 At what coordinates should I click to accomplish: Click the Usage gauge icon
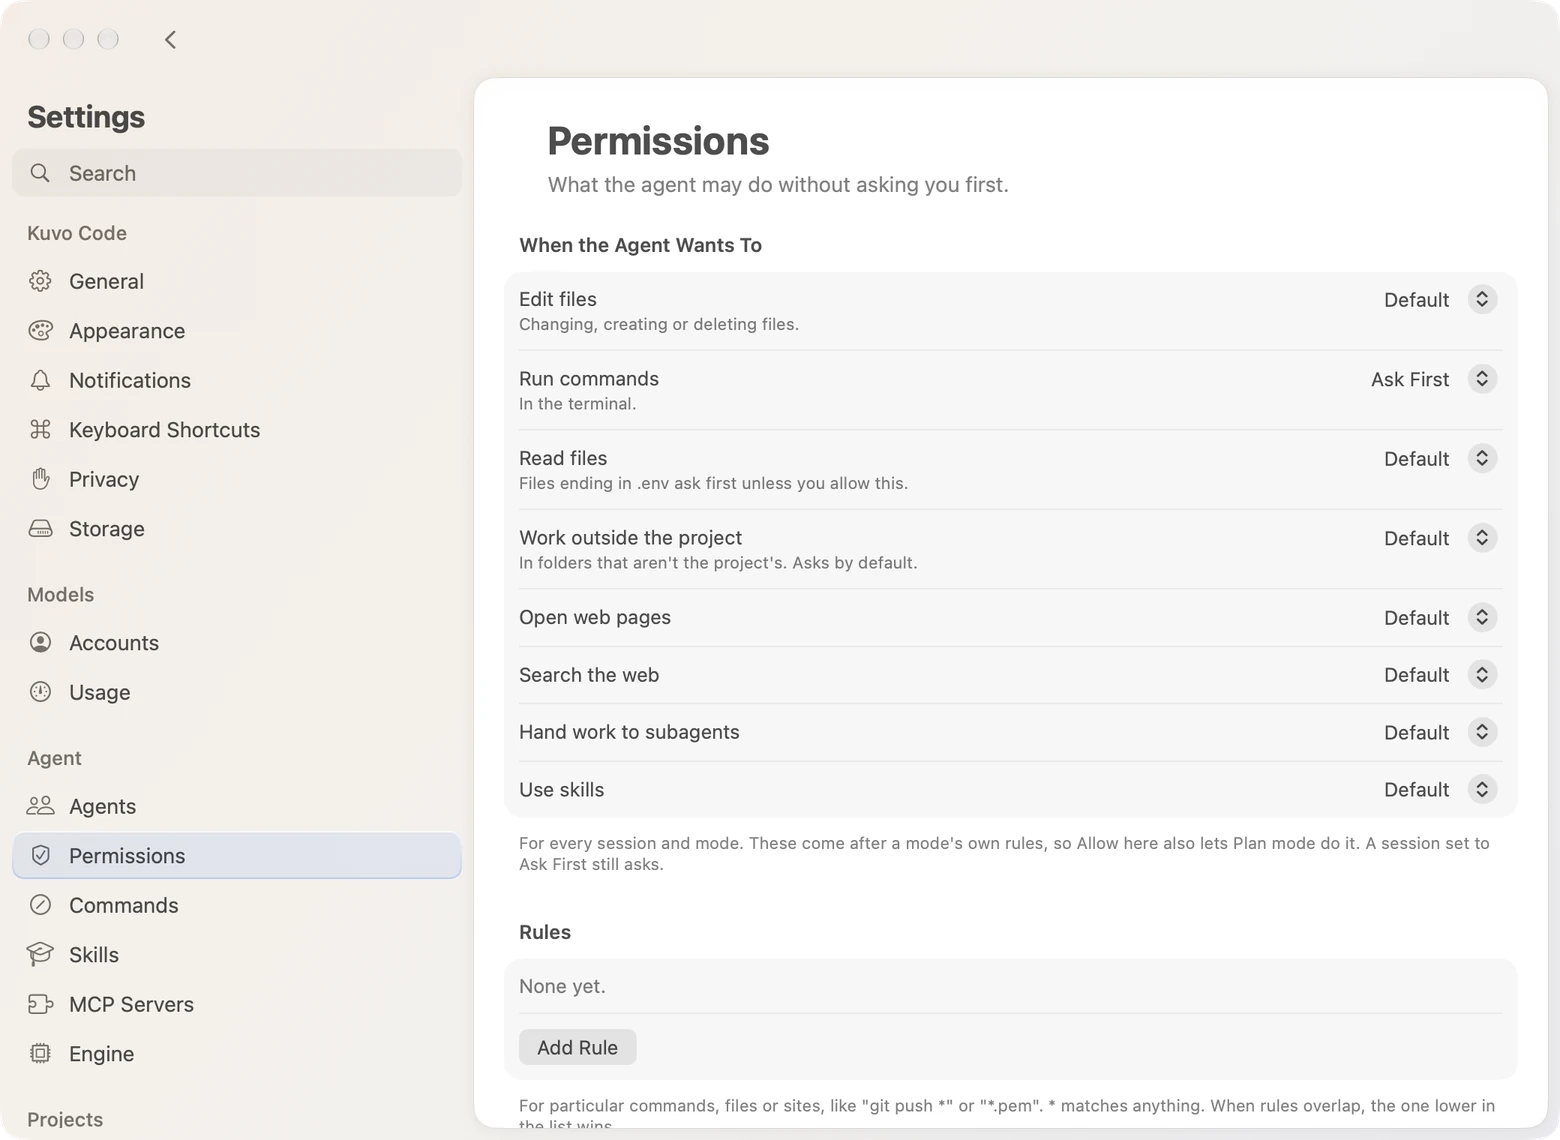click(x=40, y=692)
